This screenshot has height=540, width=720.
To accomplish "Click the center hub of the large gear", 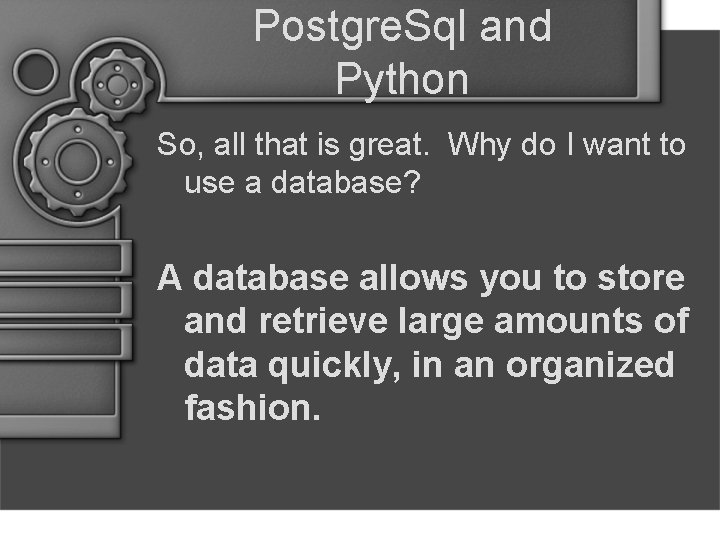I will 78,162.
